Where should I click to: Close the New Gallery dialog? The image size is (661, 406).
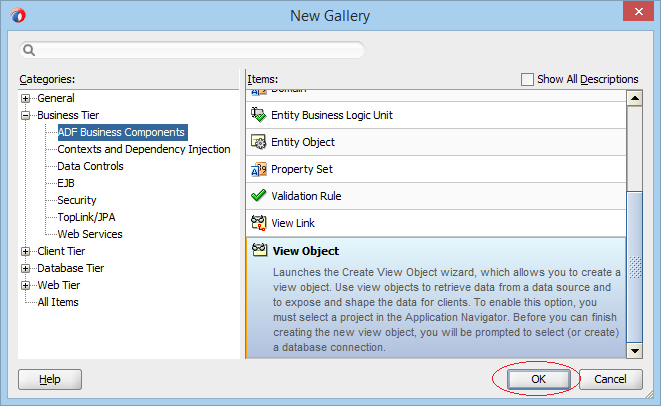[638, 11]
